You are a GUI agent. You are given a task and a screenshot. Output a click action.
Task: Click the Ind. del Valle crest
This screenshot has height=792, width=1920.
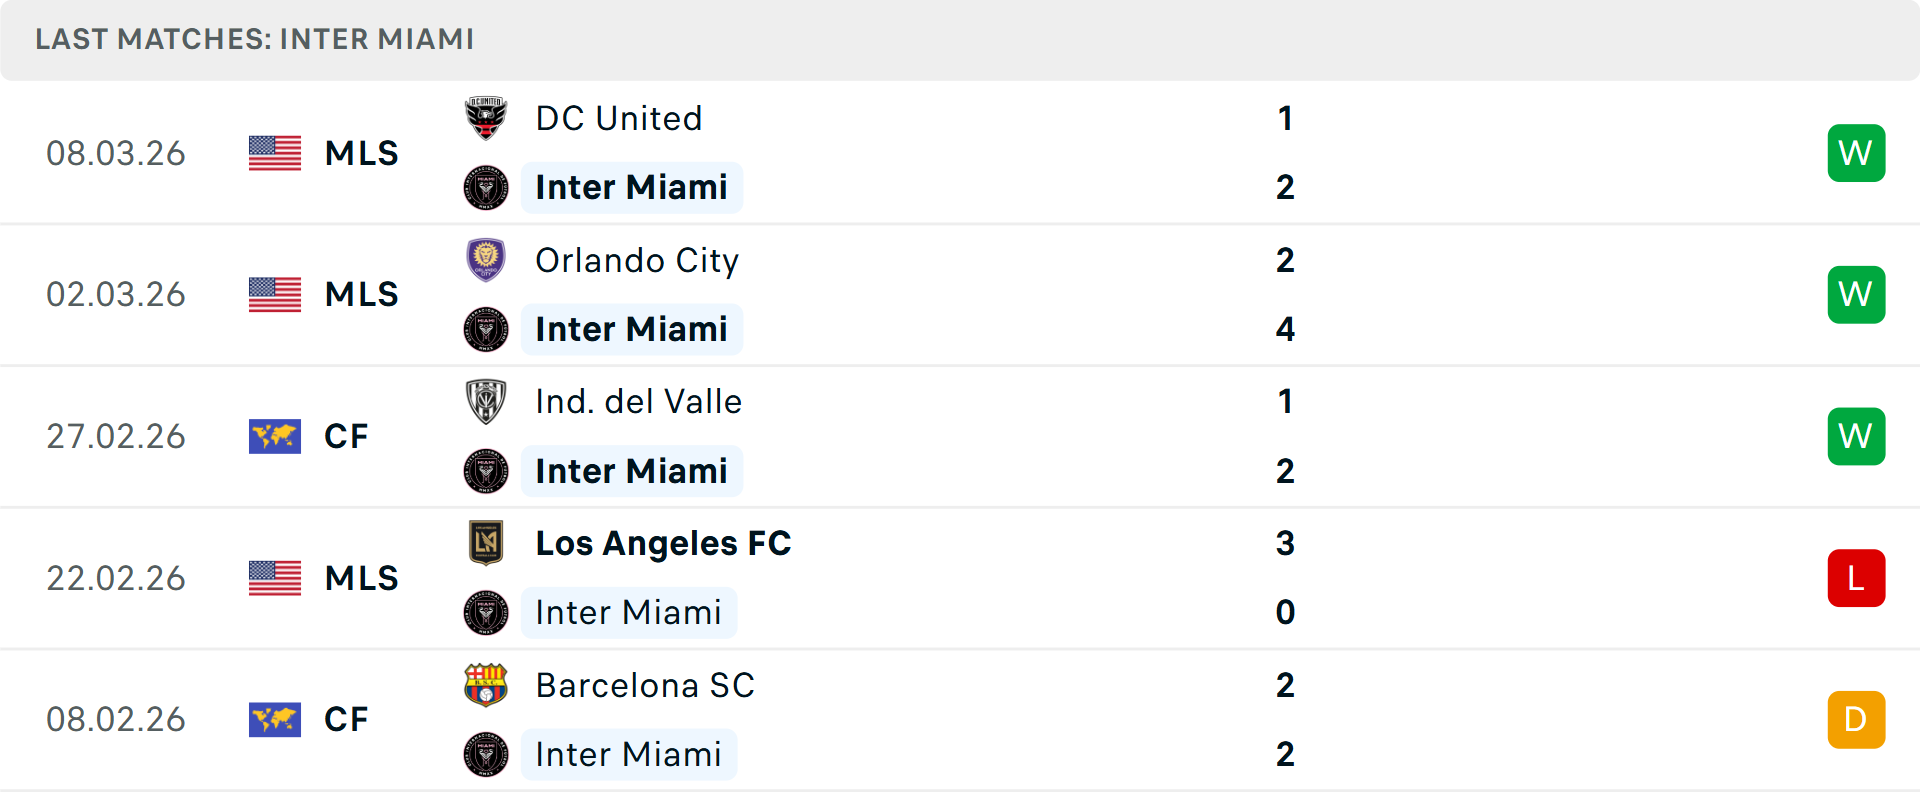coord(486,402)
